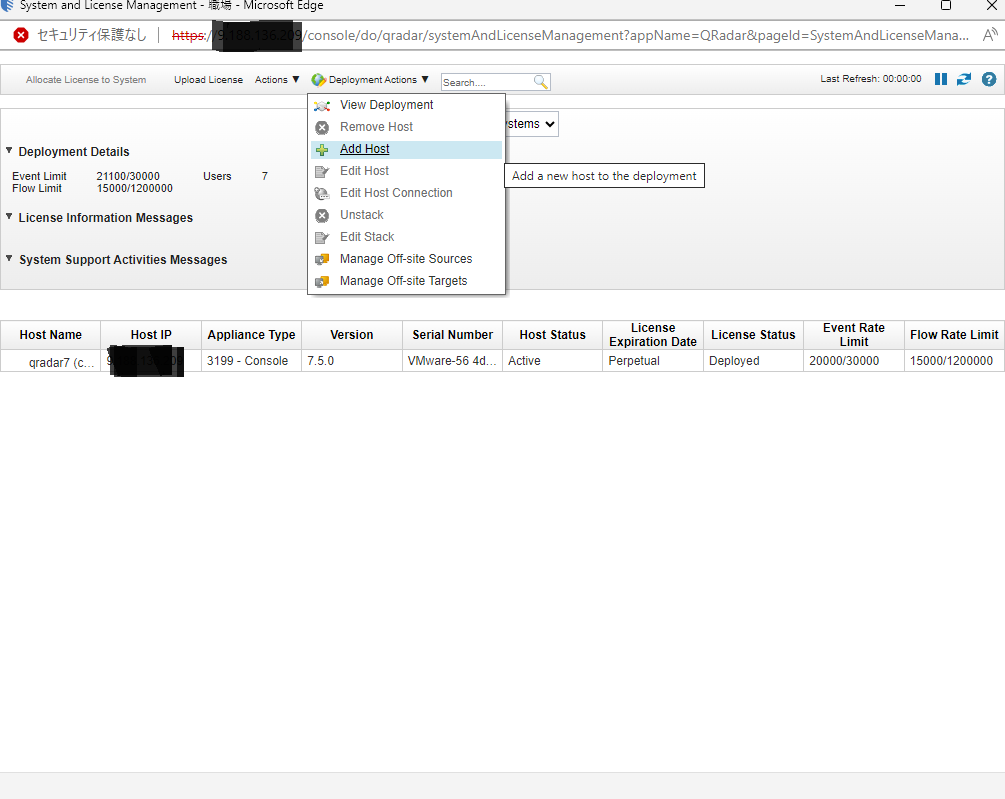Open the Deployment Actions dropdown

click(370, 79)
